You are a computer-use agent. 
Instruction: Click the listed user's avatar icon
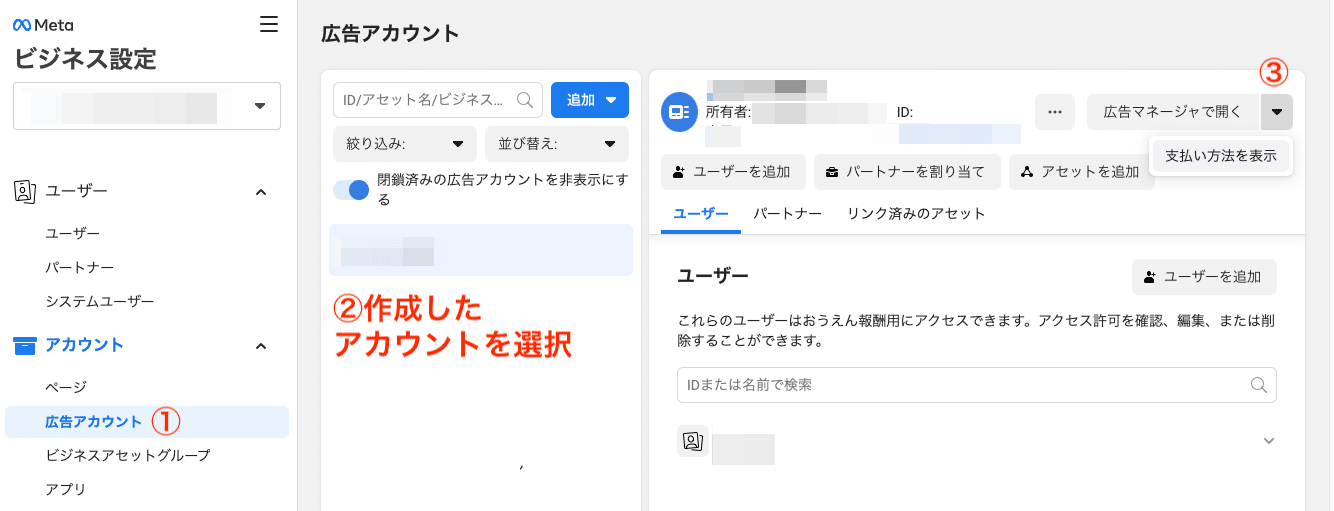tap(692, 441)
